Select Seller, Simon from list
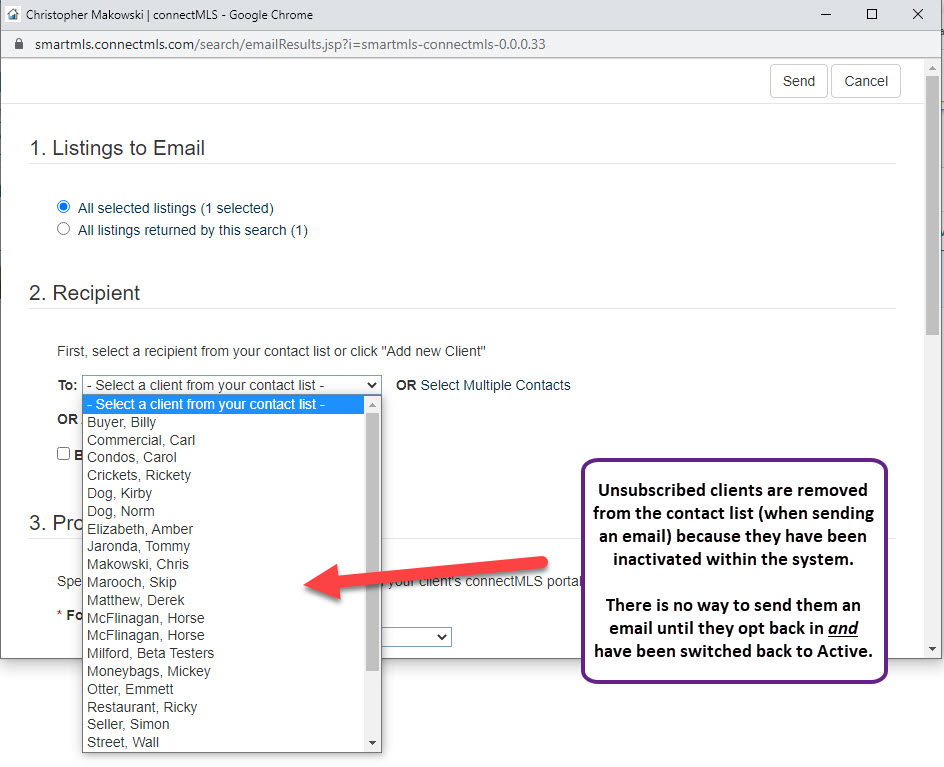944x767 pixels. pos(223,724)
